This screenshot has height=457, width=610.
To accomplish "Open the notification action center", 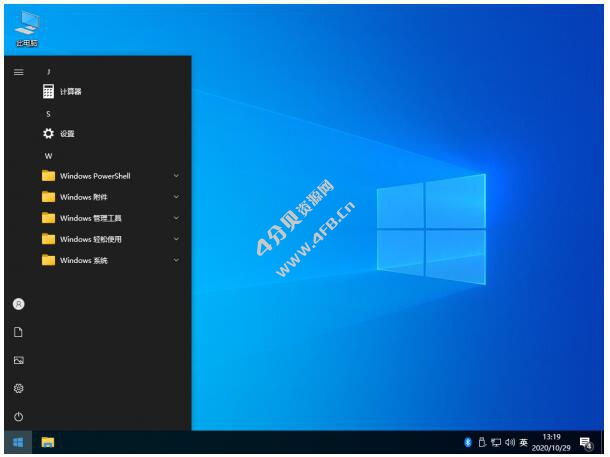I will [x=587, y=441].
